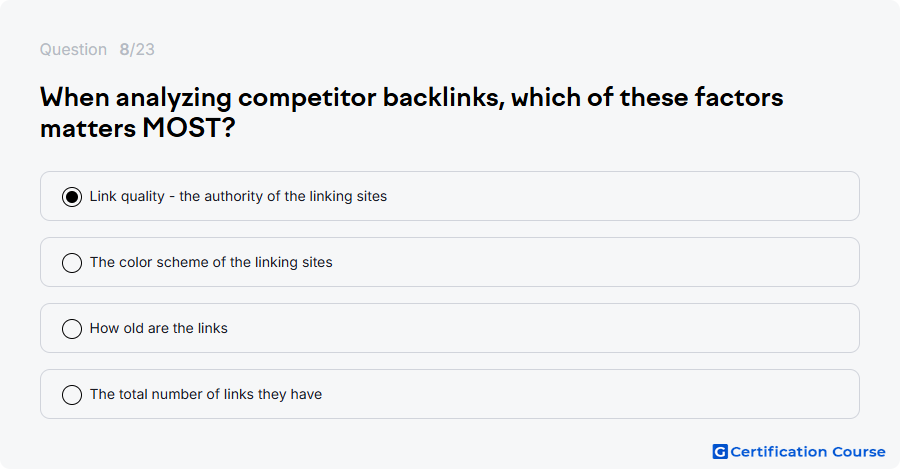Click 'The color scheme of the linking sites' text
The width and height of the screenshot is (900, 469).
tap(211, 262)
